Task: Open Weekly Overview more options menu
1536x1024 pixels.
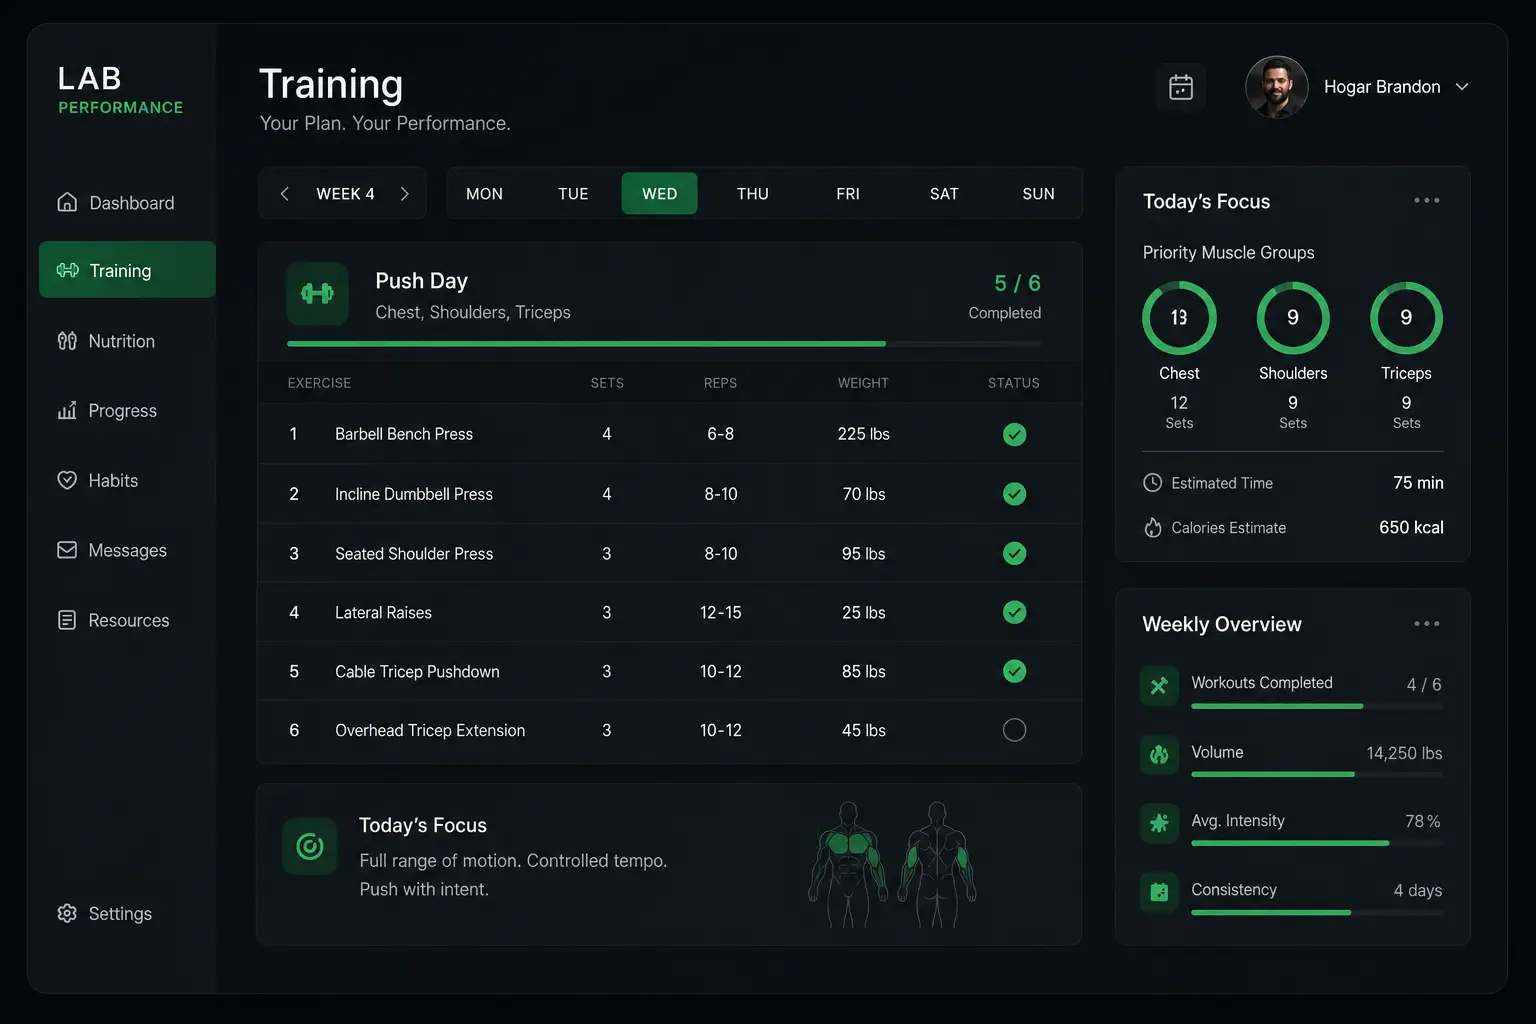Action: click(1427, 624)
